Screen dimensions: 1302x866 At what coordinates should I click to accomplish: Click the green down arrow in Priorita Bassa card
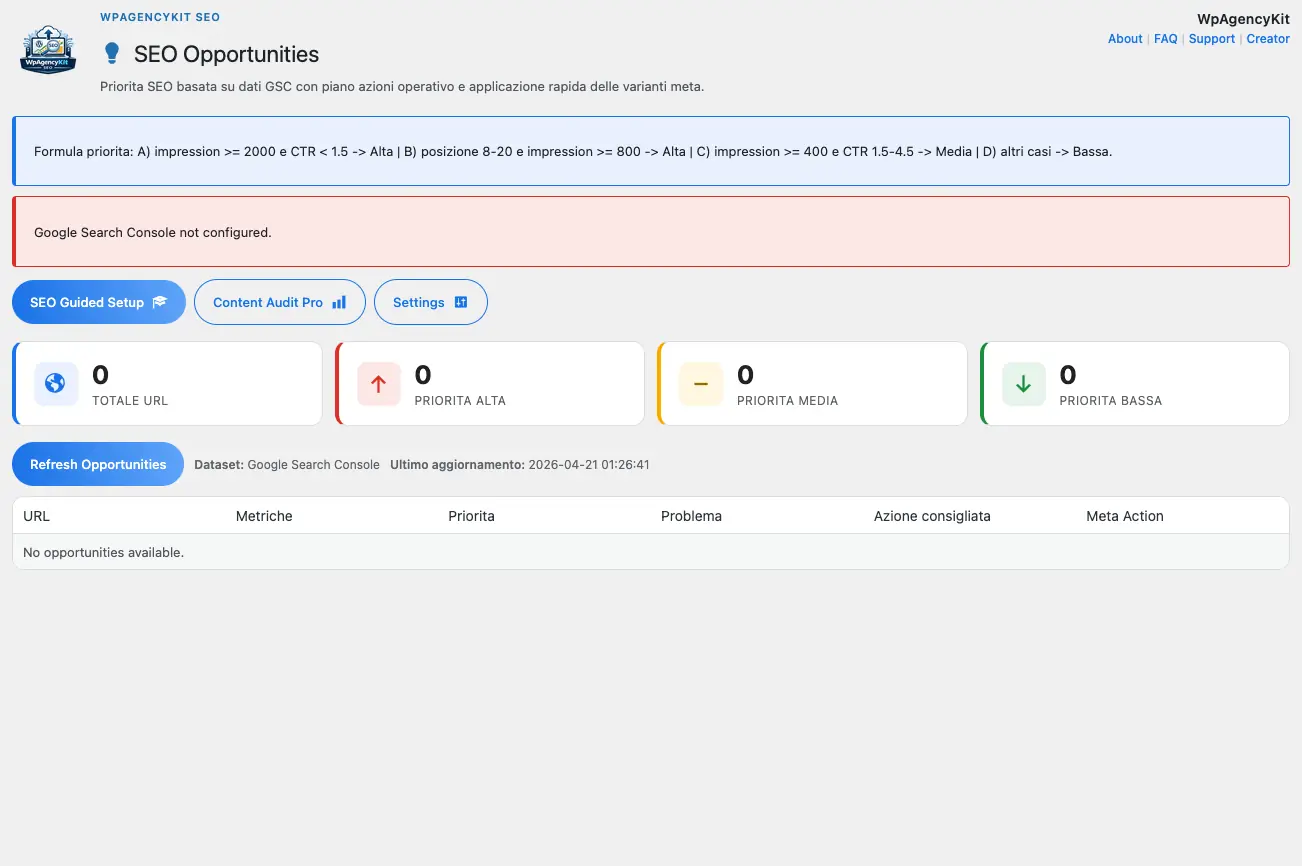1023,384
